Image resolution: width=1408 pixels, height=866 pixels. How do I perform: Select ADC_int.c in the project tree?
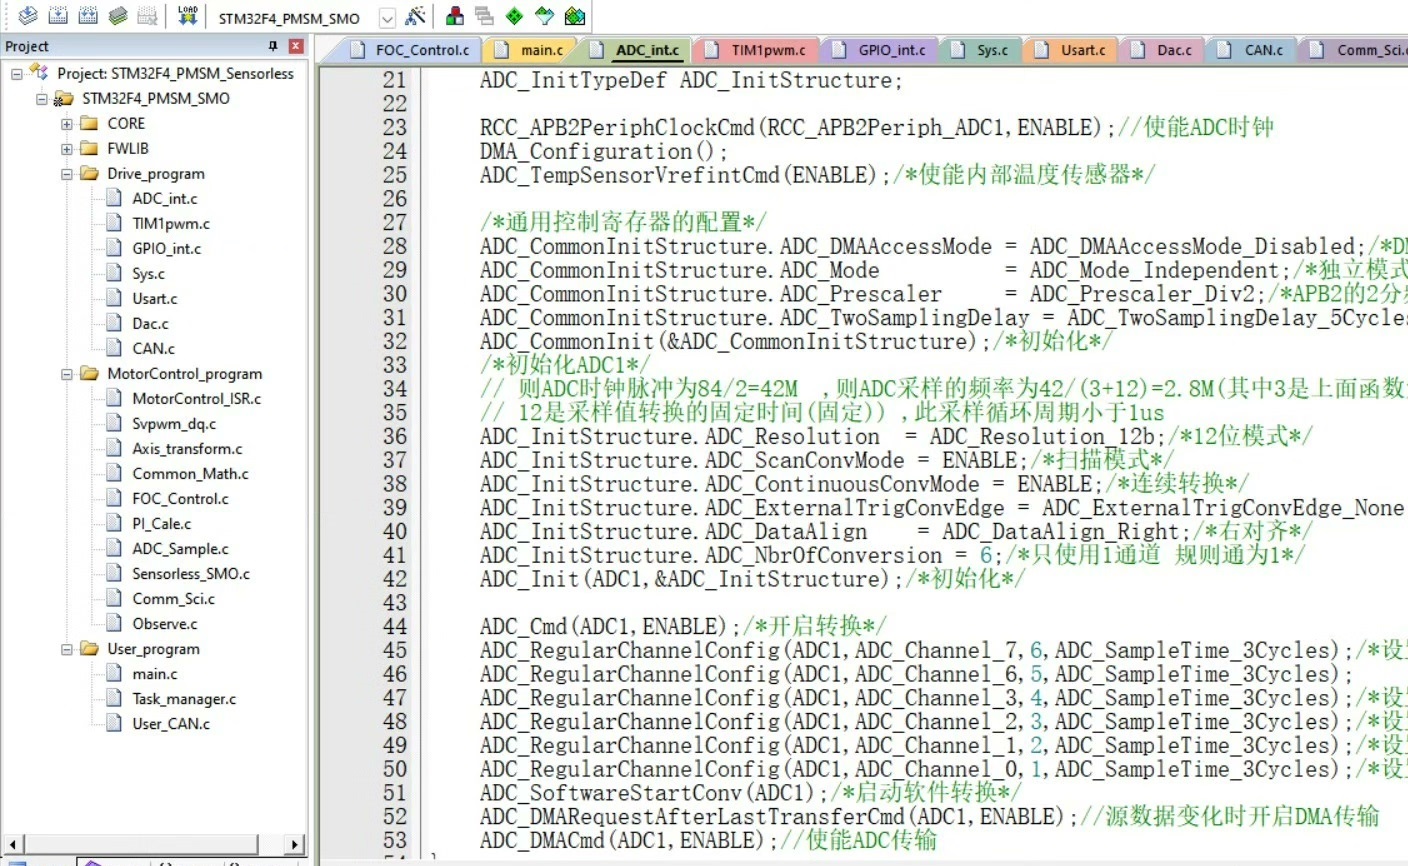click(x=165, y=198)
